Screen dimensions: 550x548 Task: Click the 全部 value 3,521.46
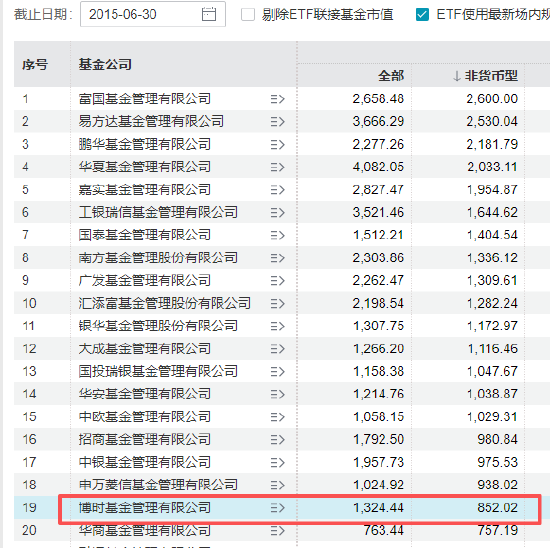(378, 213)
